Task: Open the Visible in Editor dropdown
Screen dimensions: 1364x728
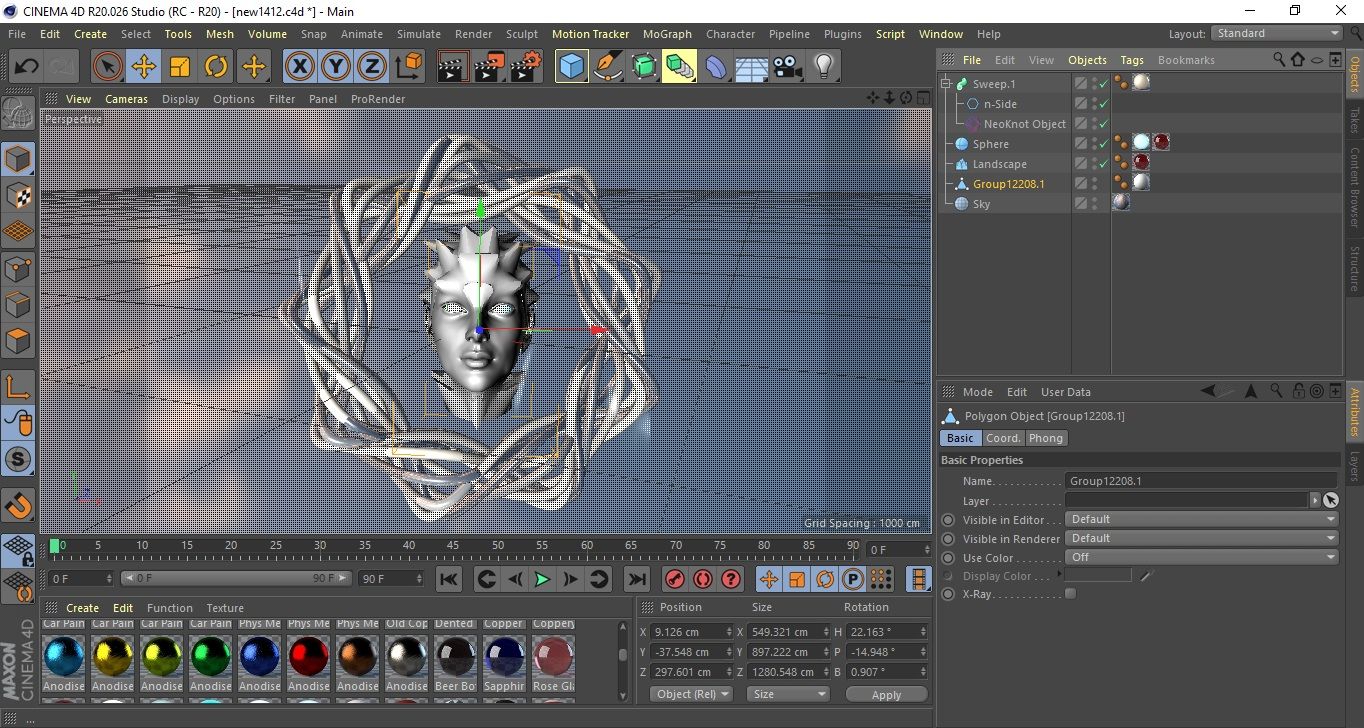Action: pos(1201,520)
